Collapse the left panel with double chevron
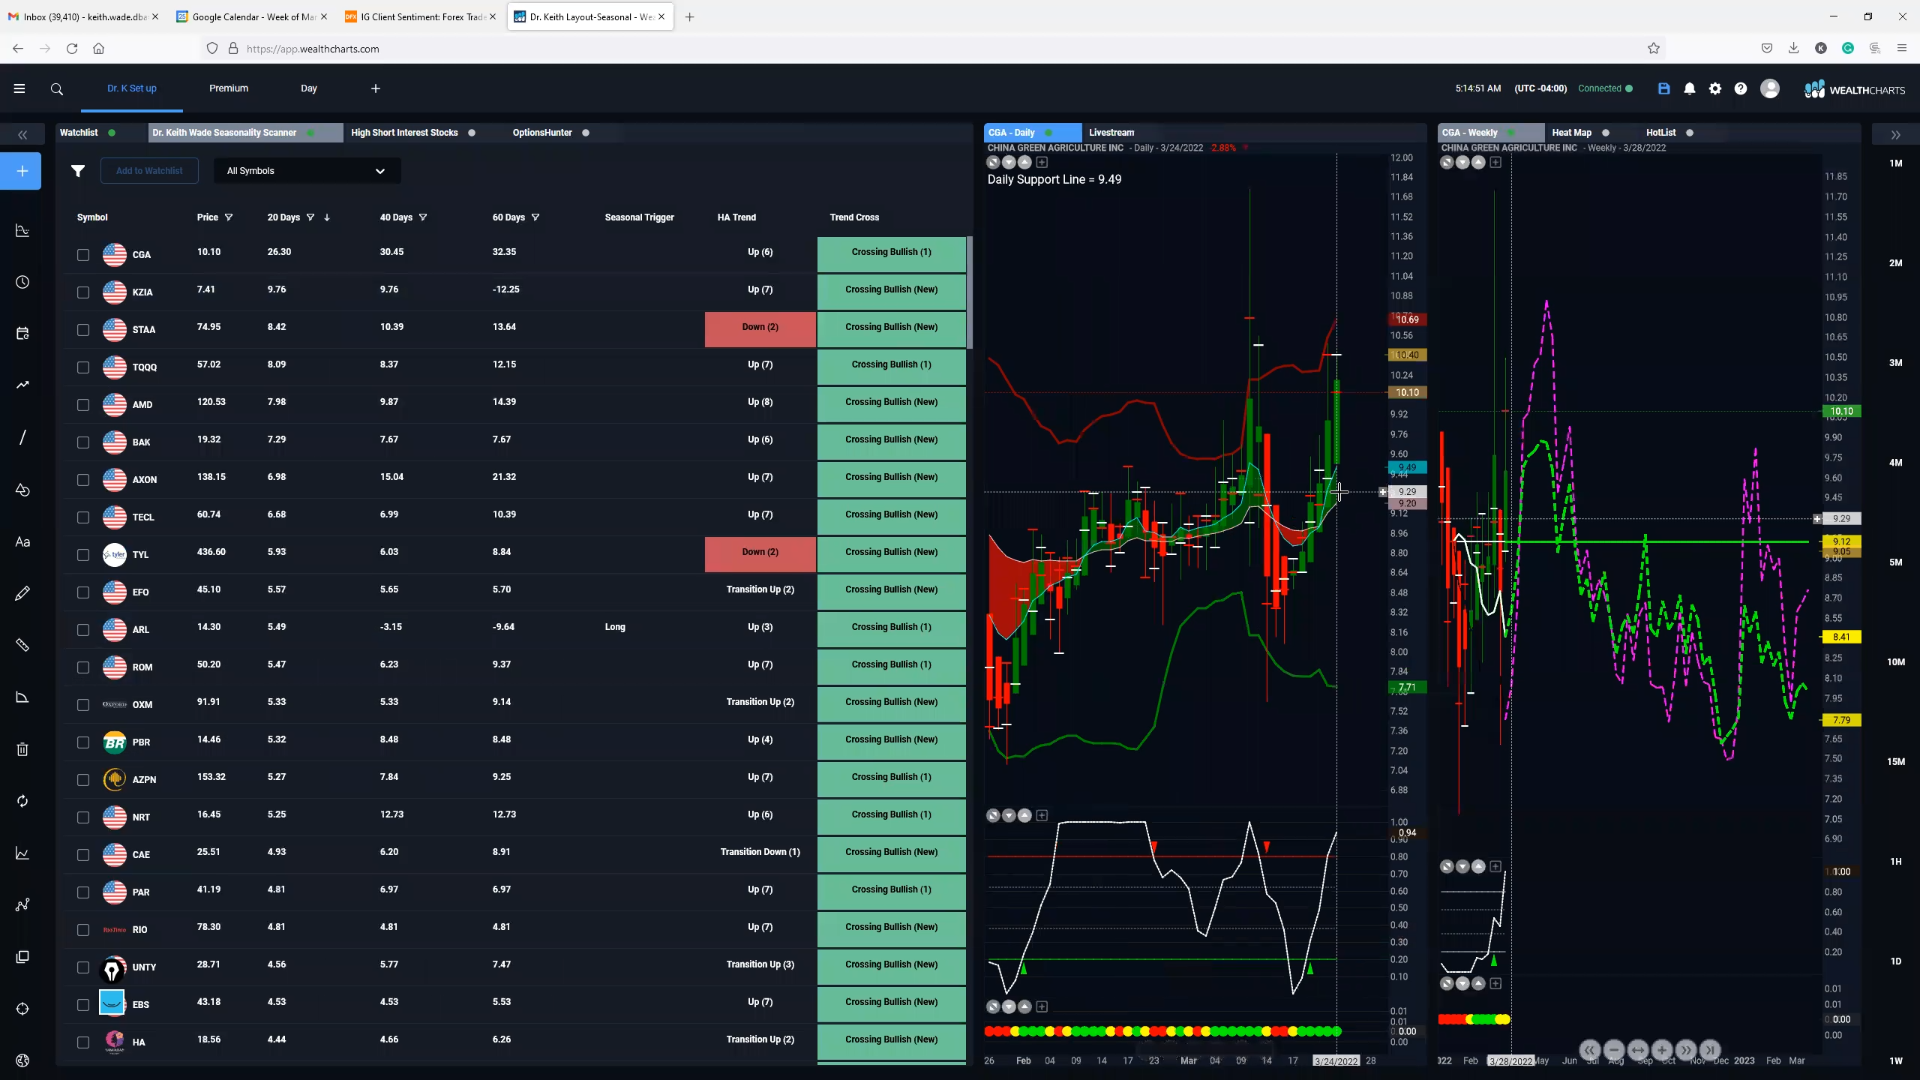Screen dimensions: 1920x1080 click(x=22, y=134)
